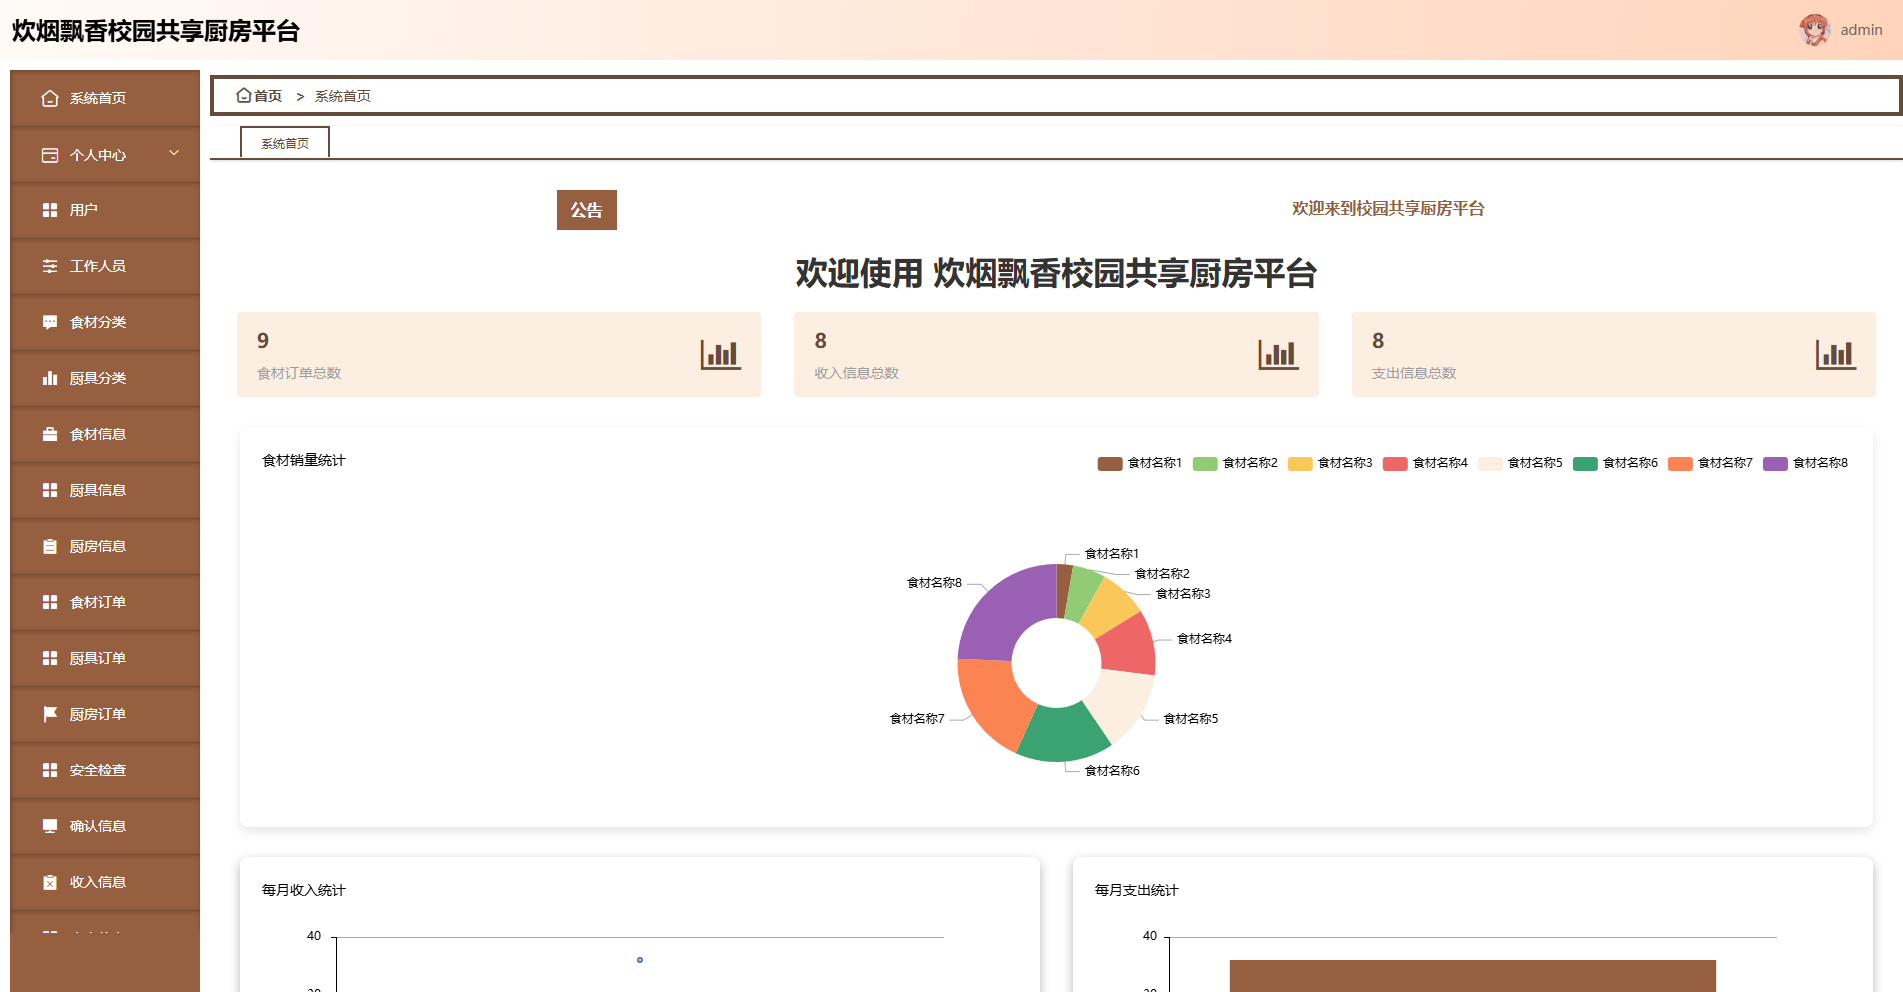Toggle 食材名称1 brown legend swatch
The image size is (1903, 992).
coord(1110,463)
